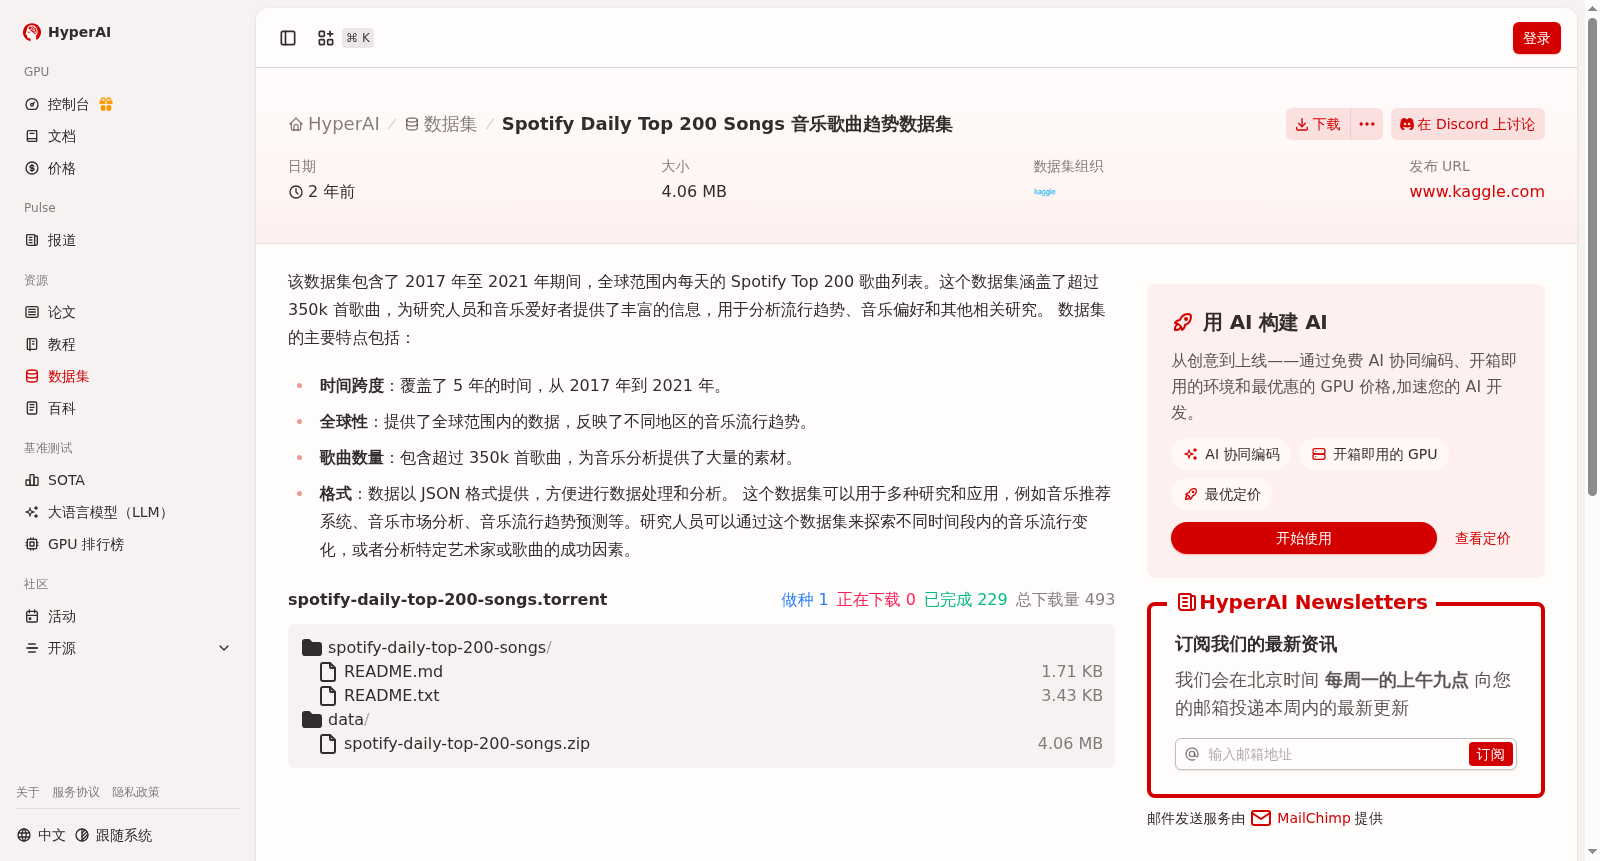The height and width of the screenshot is (861, 1600).
Task: Open the 中文 language selector
Action: click(x=41, y=835)
